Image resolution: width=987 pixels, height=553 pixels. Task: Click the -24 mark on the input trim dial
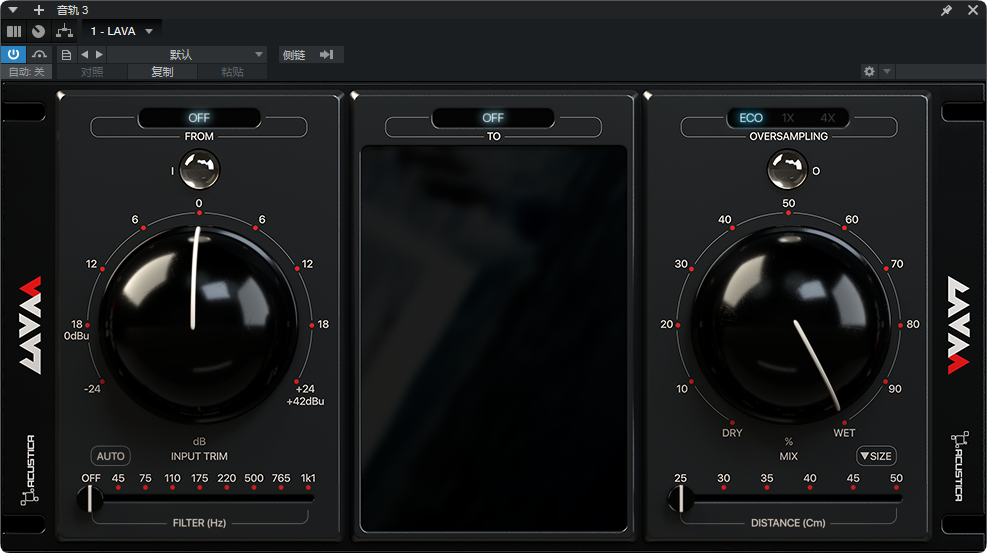click(x=92, y=389)
